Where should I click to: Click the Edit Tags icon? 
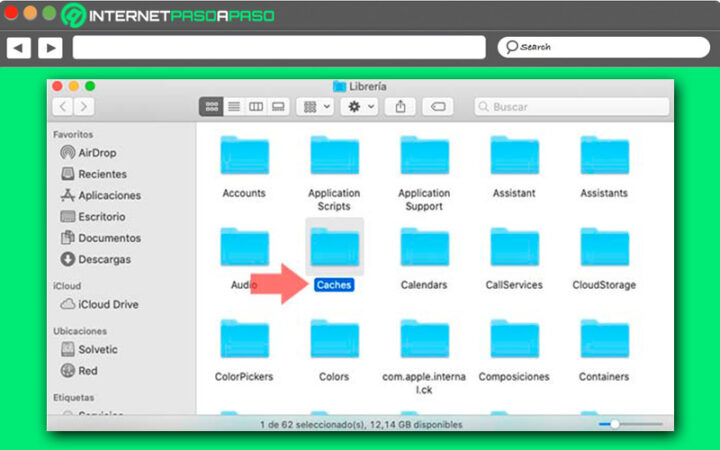(437, 106)
